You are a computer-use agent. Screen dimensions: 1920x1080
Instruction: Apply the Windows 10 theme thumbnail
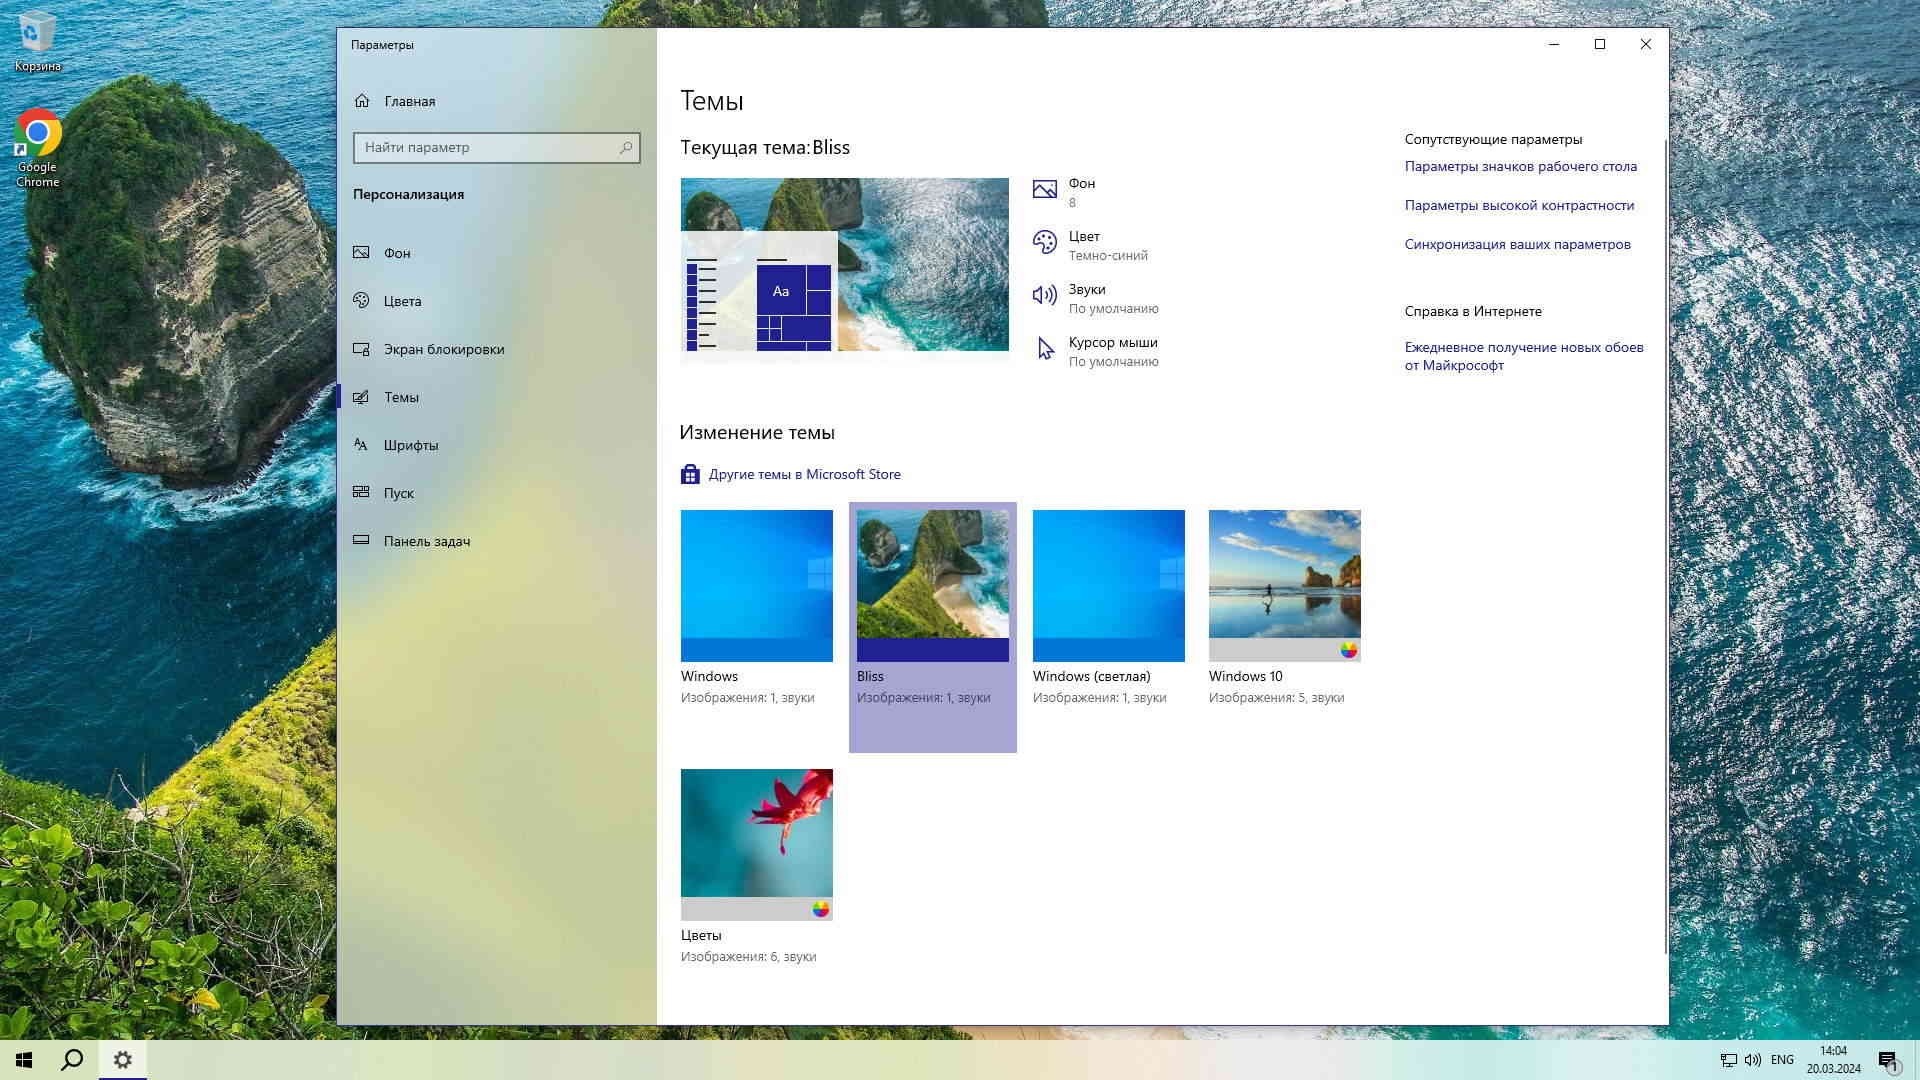tap(1284, 586)
